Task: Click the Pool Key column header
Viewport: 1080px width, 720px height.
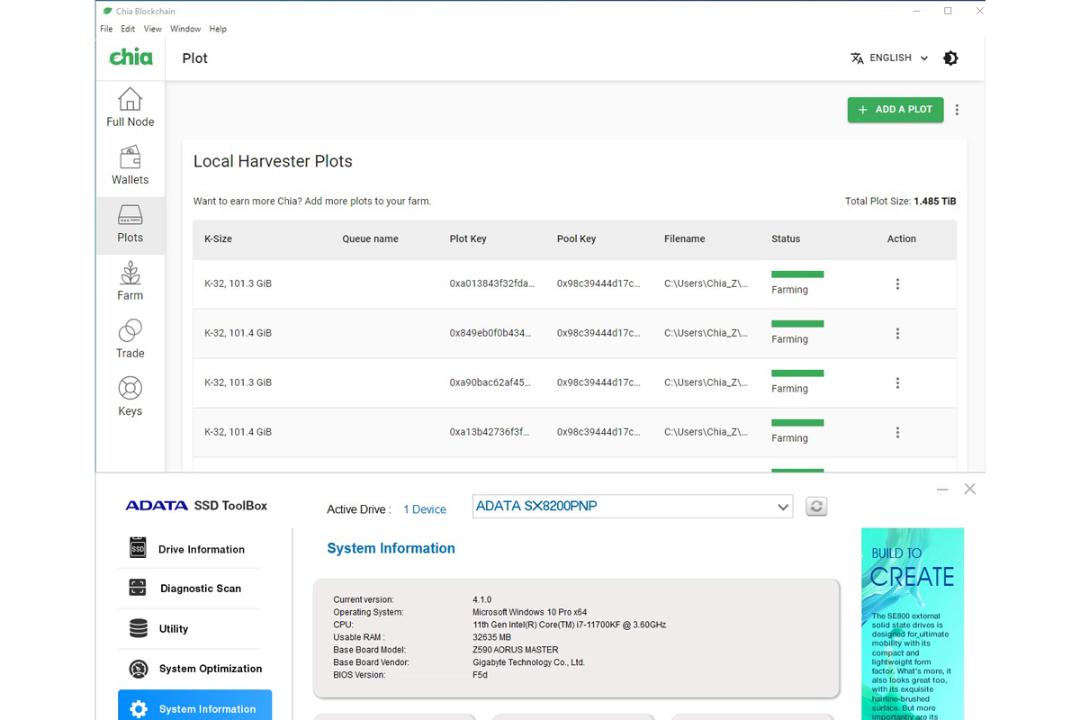Action: click(576, 238)
